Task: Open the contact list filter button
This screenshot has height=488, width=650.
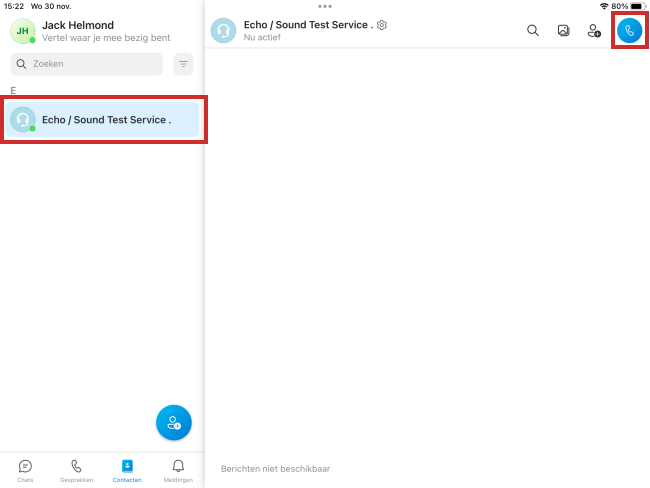Action: [183, 64]
